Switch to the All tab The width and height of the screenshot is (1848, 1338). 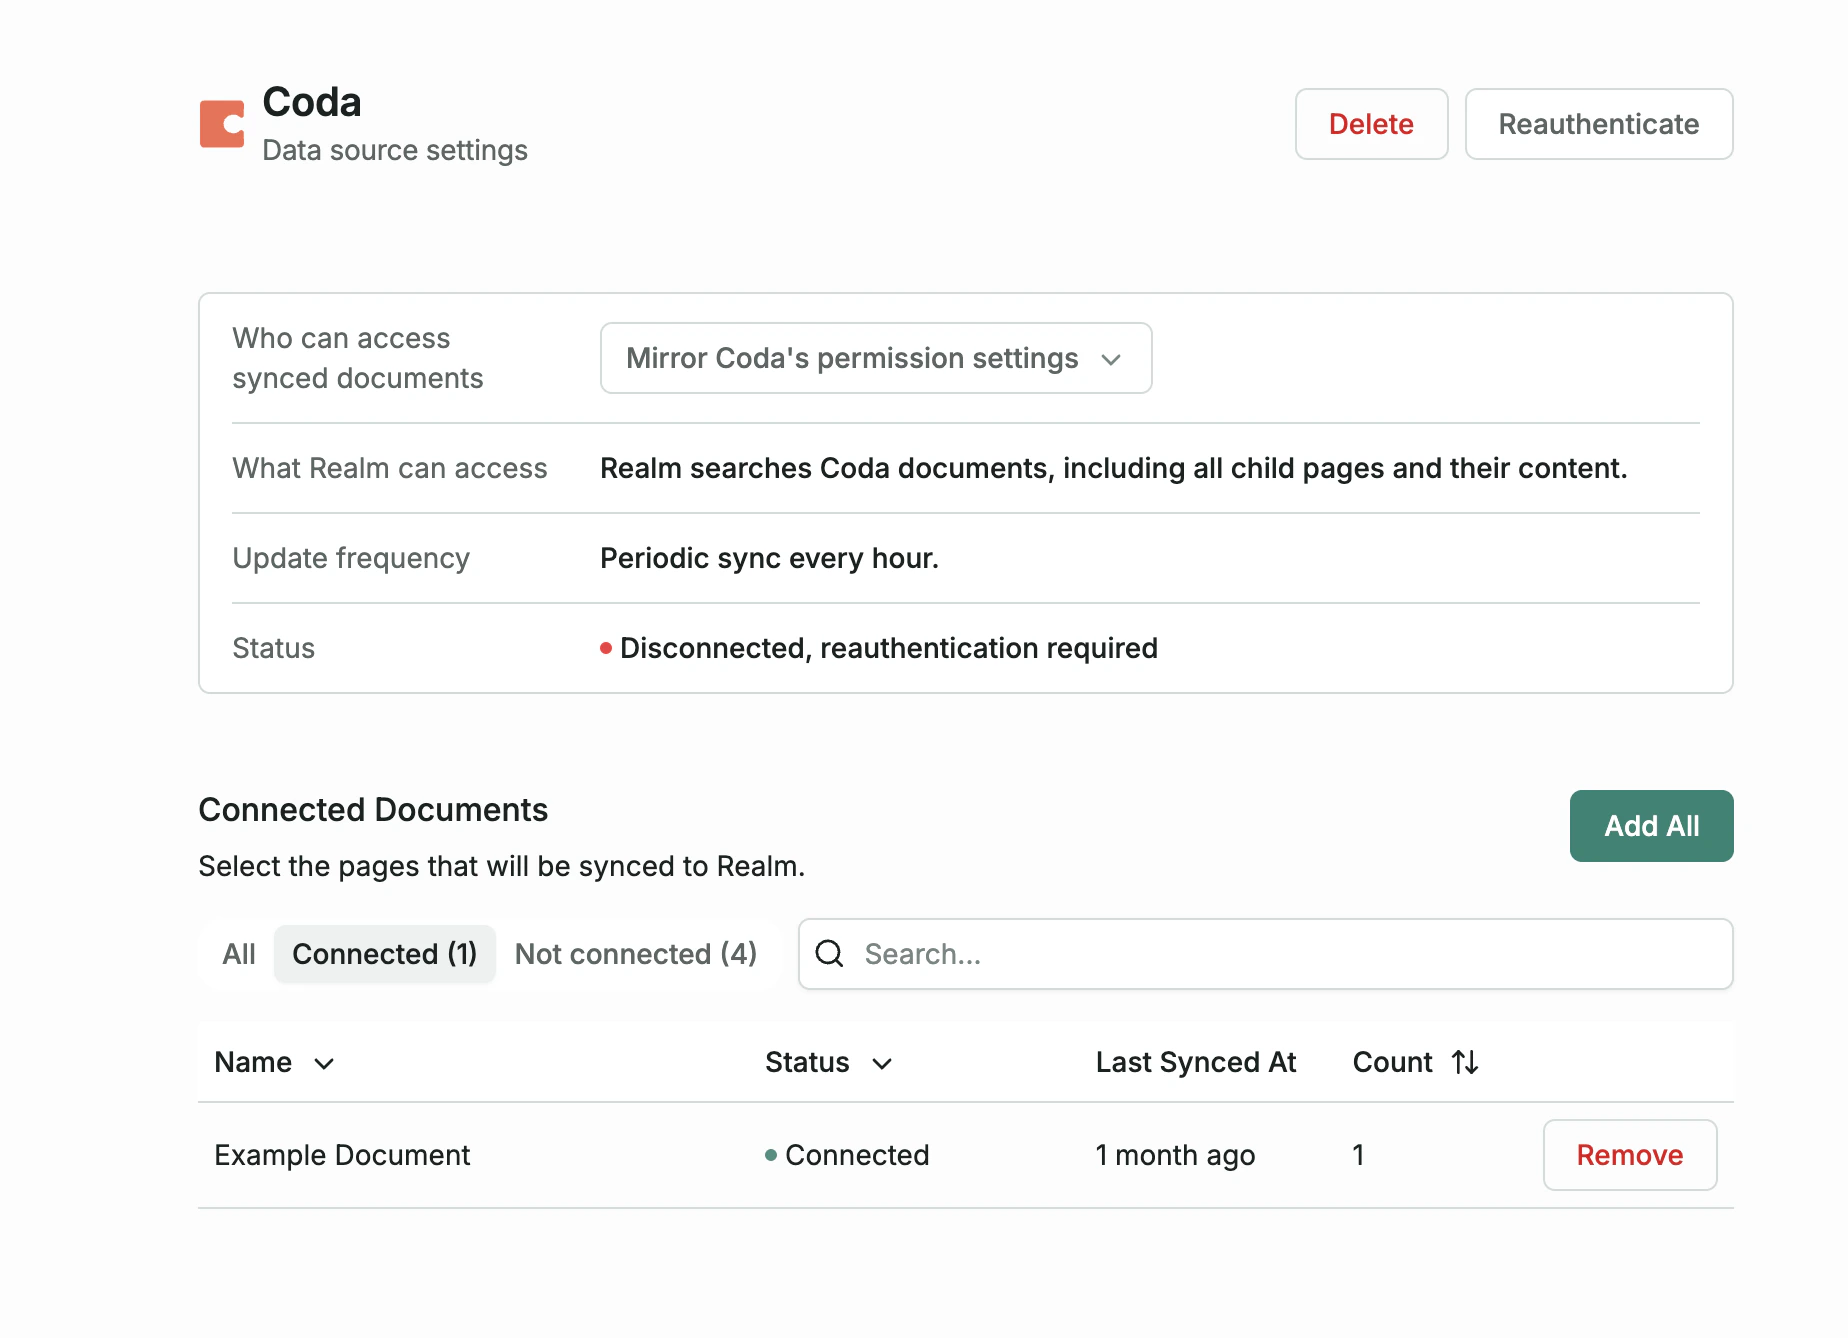239,954
